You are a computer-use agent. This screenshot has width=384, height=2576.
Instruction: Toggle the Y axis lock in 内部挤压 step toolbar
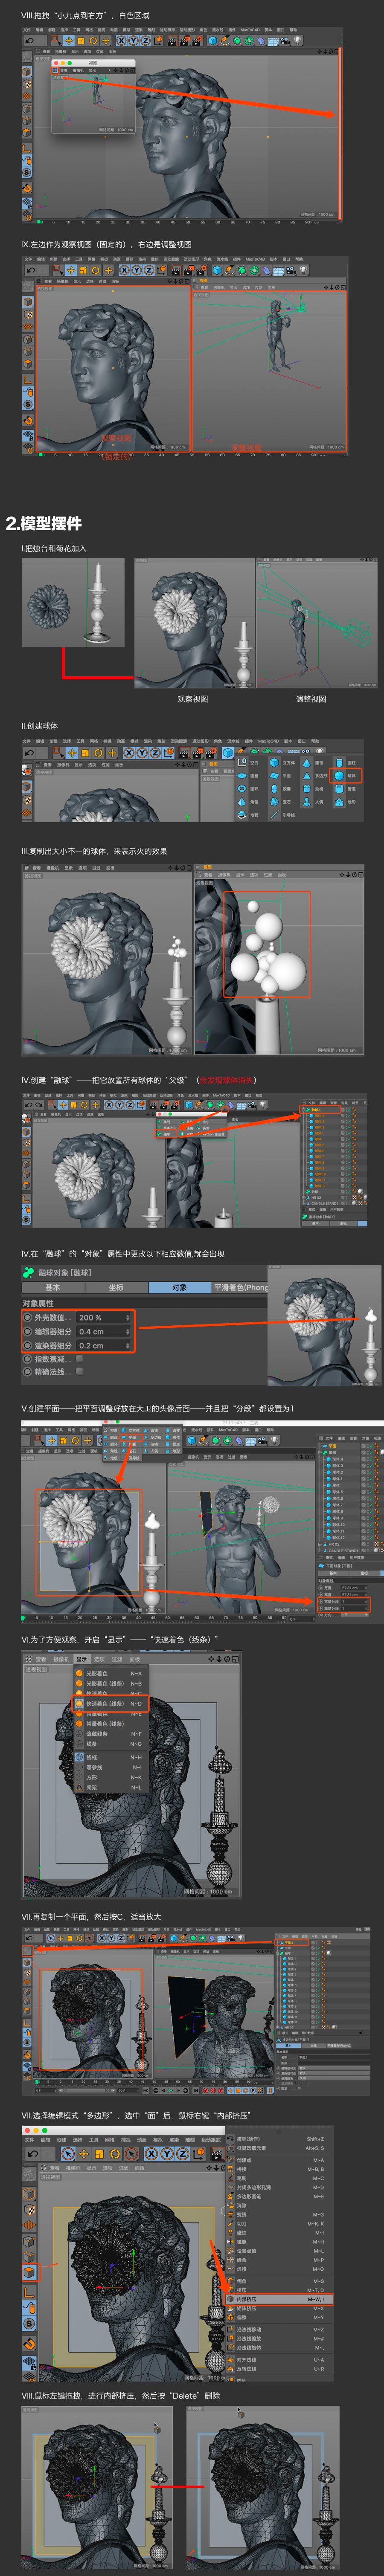tap(167, 2153)
